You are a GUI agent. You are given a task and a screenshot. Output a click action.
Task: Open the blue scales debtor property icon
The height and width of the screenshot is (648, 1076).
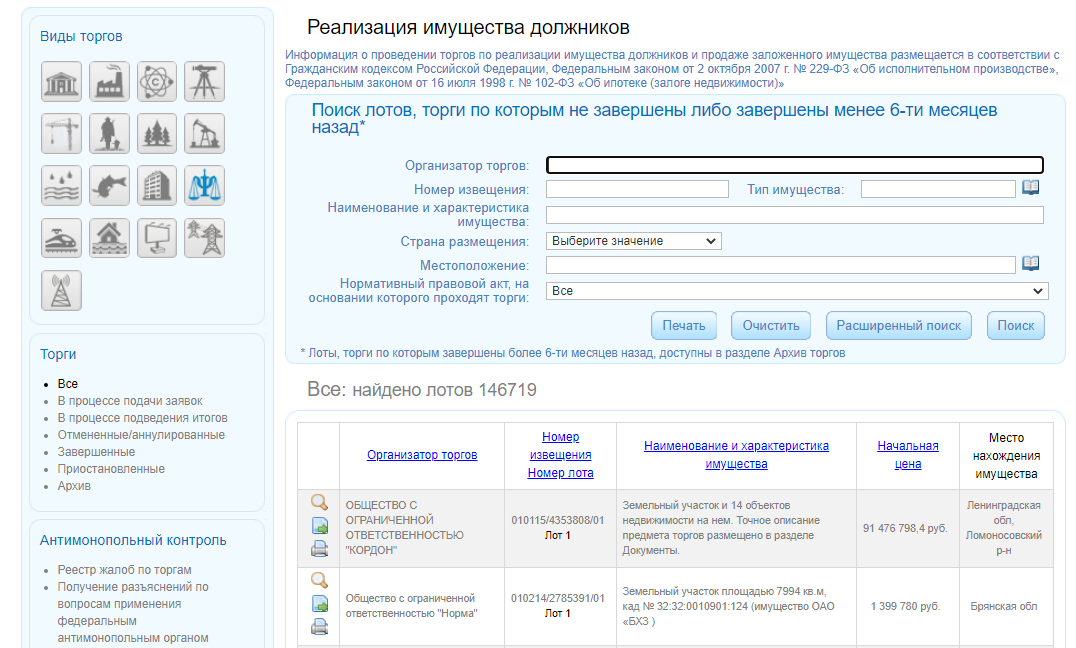point(204,185)
